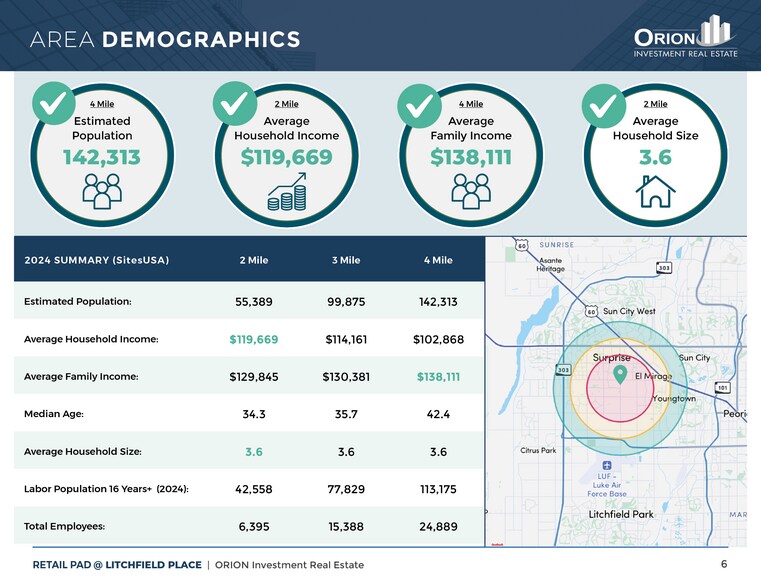The height and width of the screenshot is (588, 761).
Task: Select the 3 Mile column header
Action: pyautogui.click(x=346, y=261)
